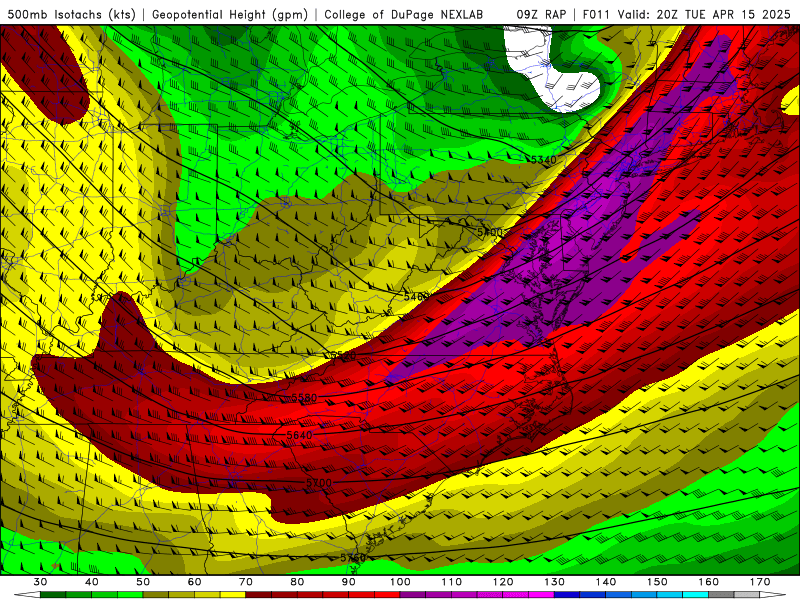Image resolution: width=800 pixels, height=600 pixels.
Task: Click the 80 value on the color scale
Action: click(x=297, y=582)
